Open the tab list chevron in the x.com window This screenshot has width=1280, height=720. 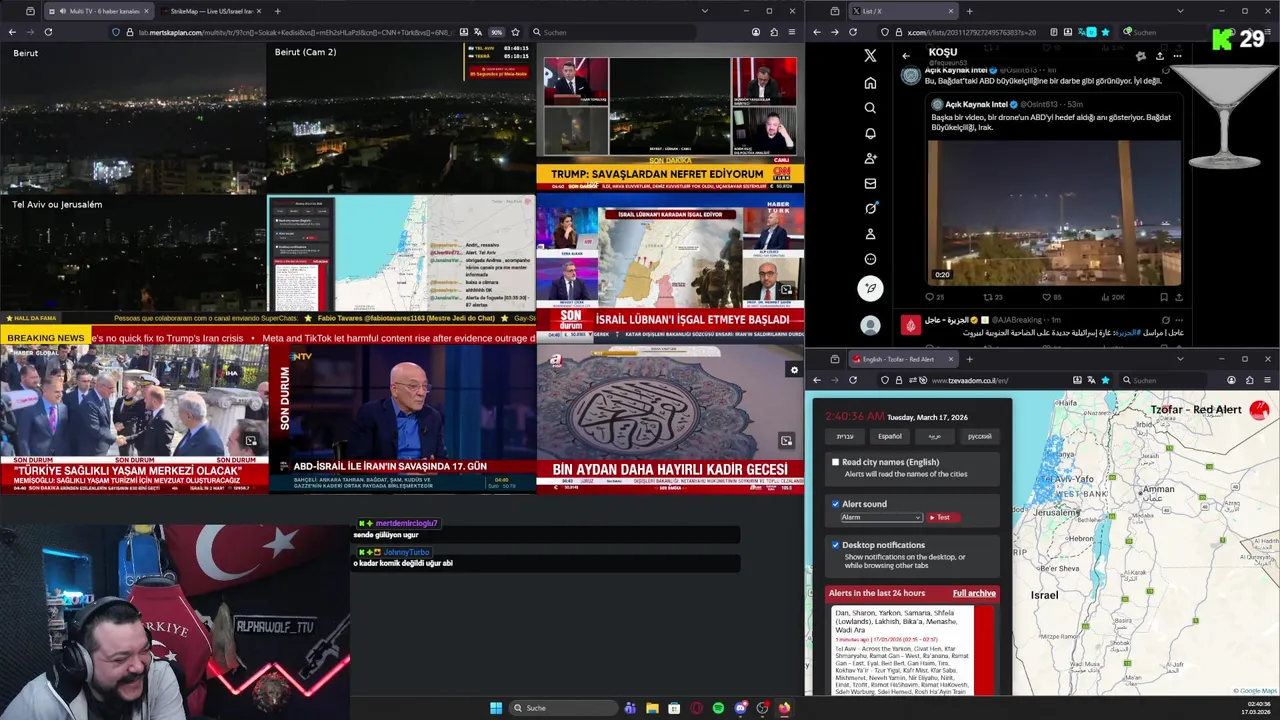1180,11
